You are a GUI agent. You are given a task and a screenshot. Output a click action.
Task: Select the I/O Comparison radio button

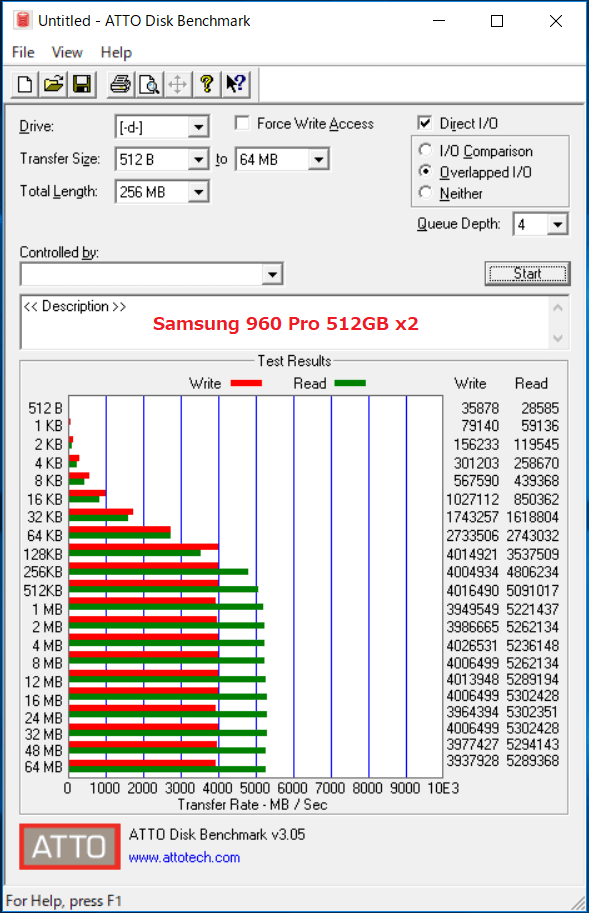click(425, 150)
